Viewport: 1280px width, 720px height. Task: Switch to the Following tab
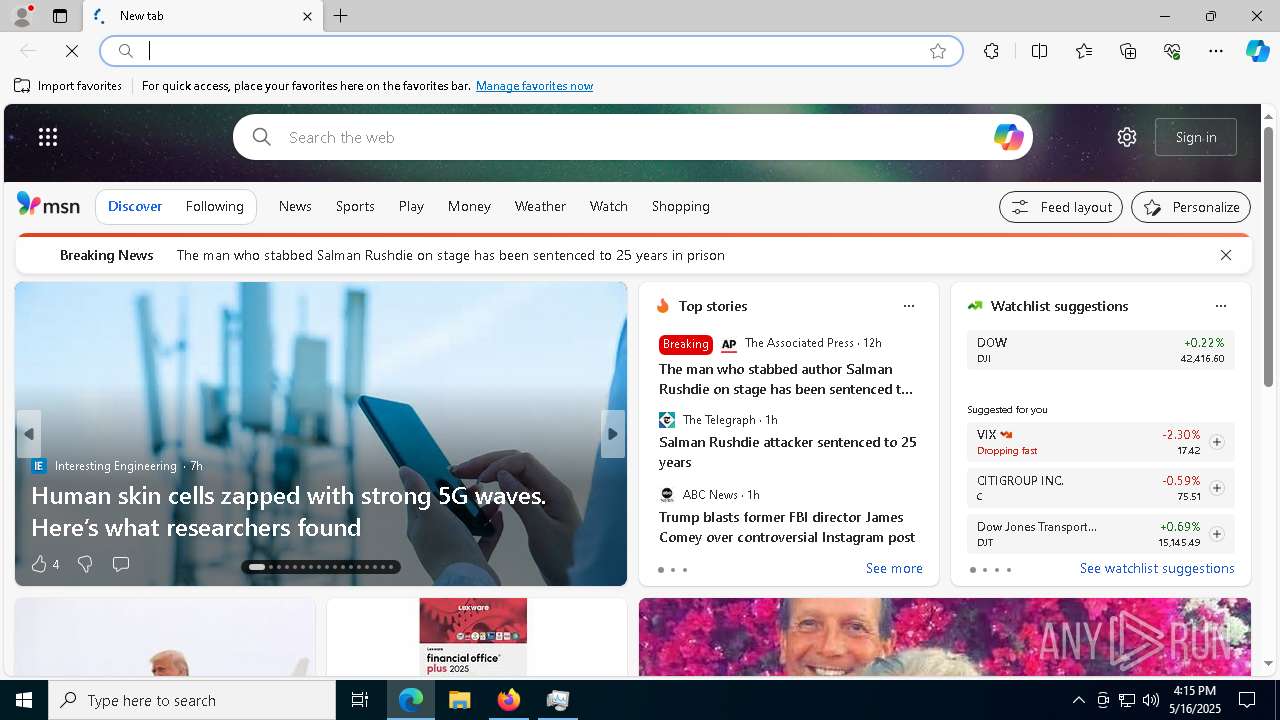(x=214, y=206)
